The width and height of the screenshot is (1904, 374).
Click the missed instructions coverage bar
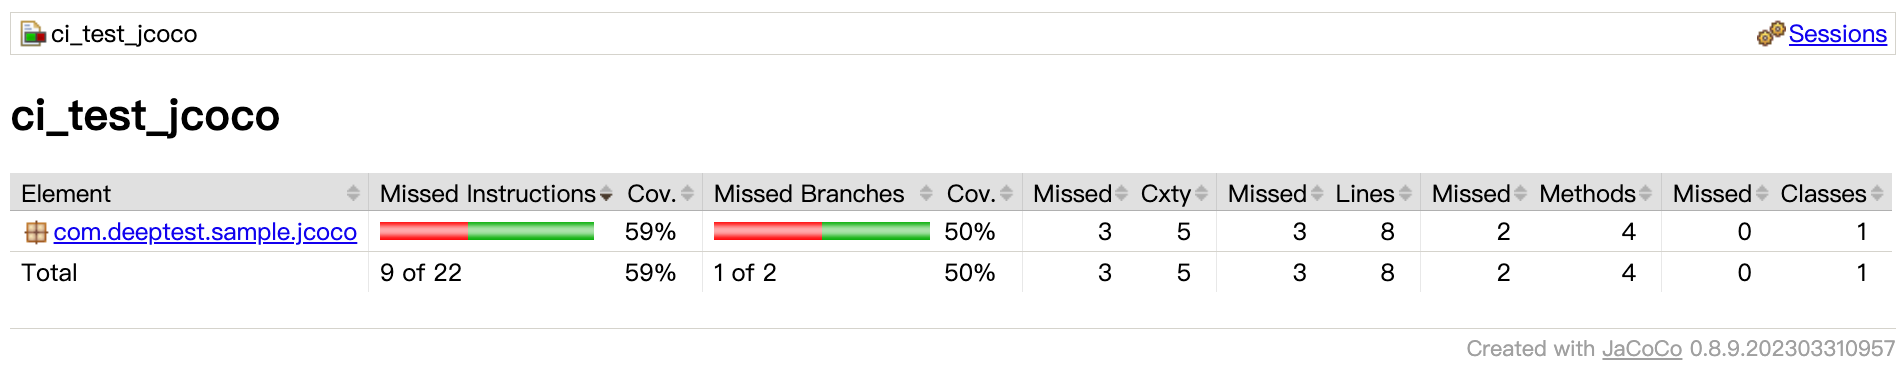tap(487, 231)
